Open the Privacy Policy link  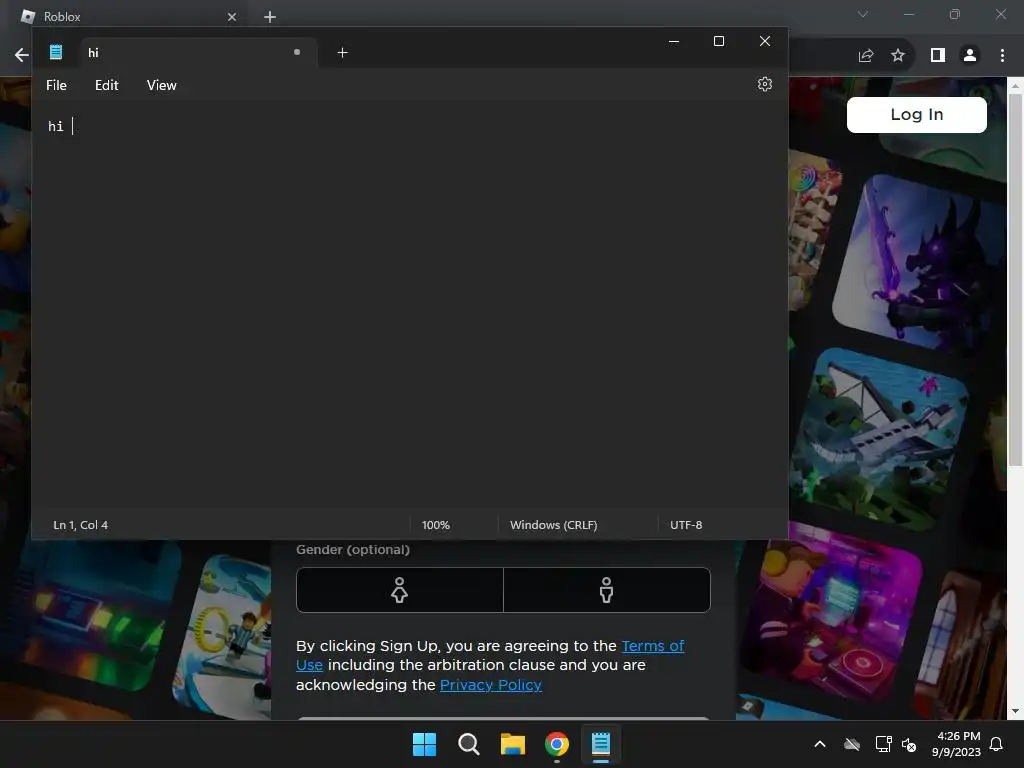point(490,685)
